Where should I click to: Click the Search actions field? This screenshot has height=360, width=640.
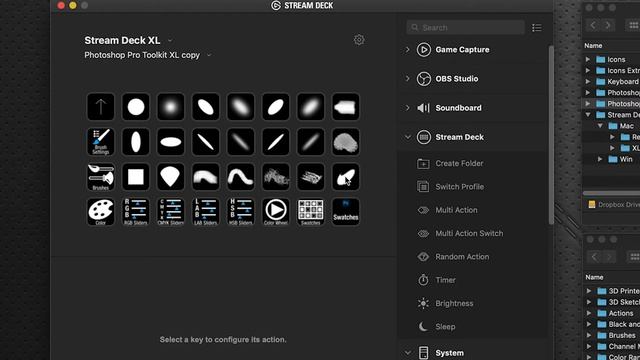pos(465,27)
